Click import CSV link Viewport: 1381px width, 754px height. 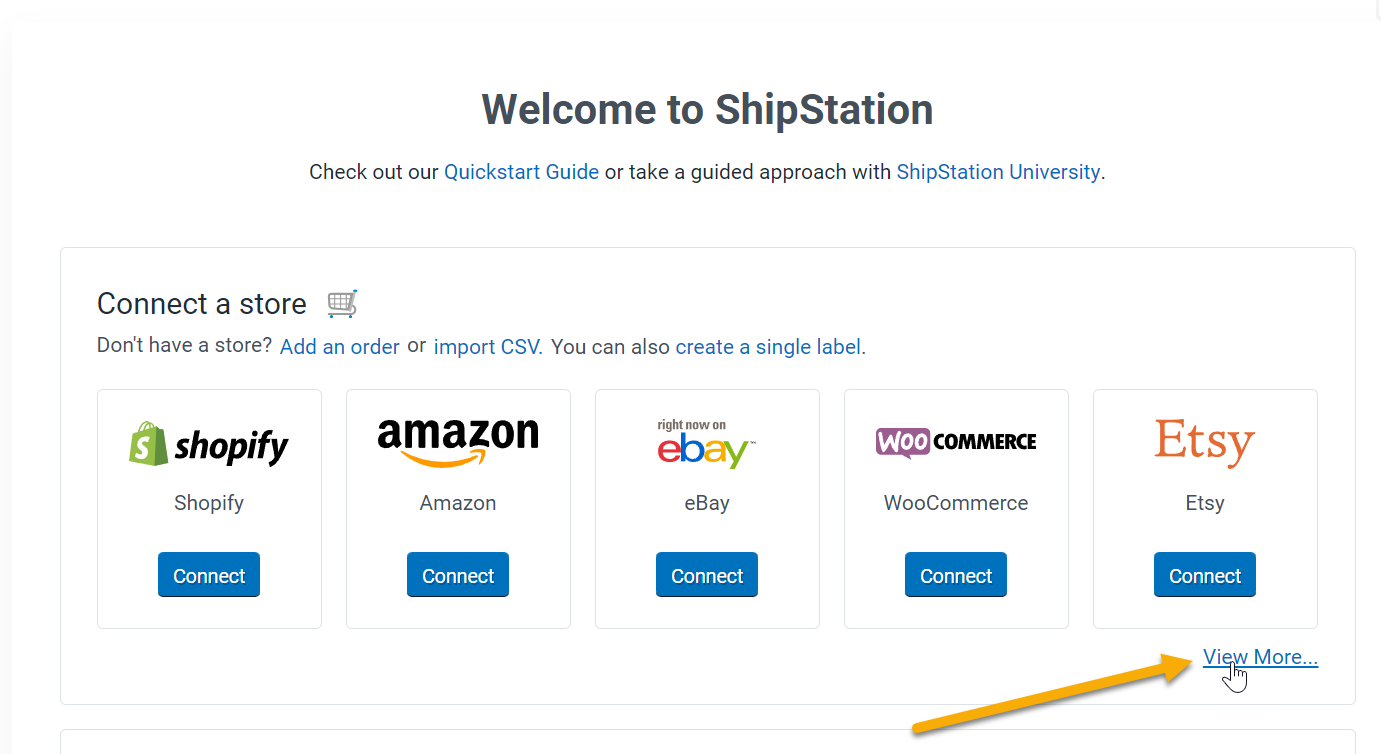486,346
